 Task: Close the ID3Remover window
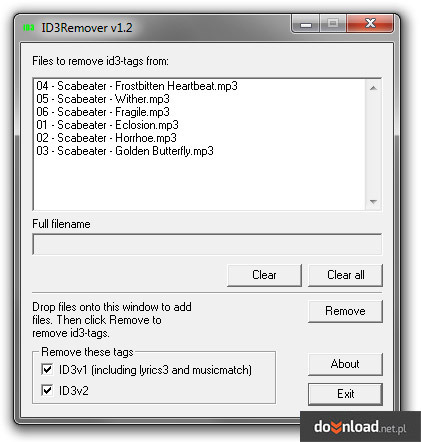[370, 24]
